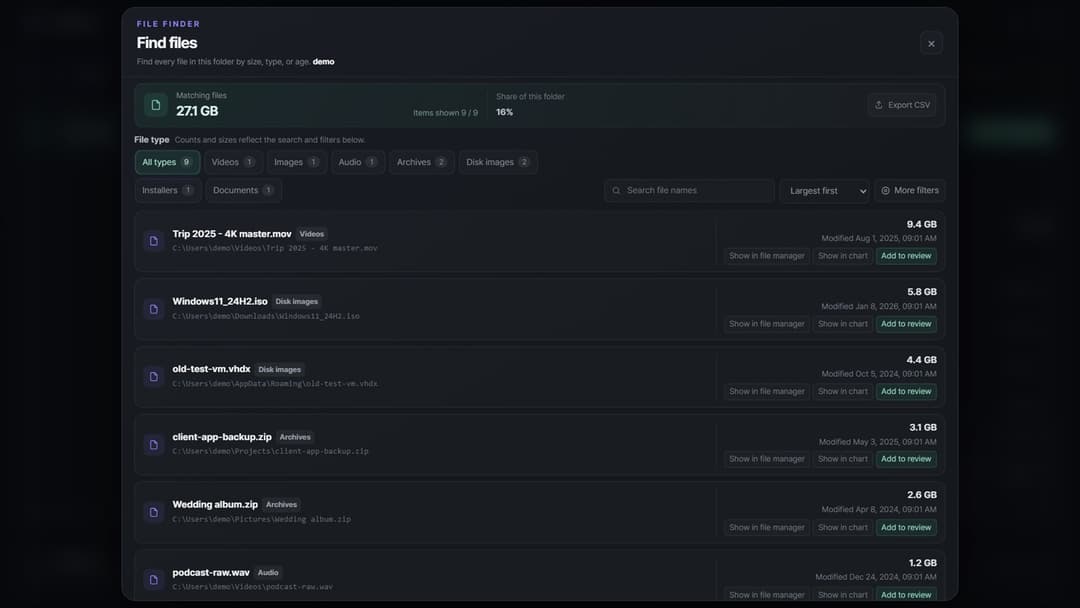Click the Videos tag on Trip 2025 row

[x=311, y=234]
